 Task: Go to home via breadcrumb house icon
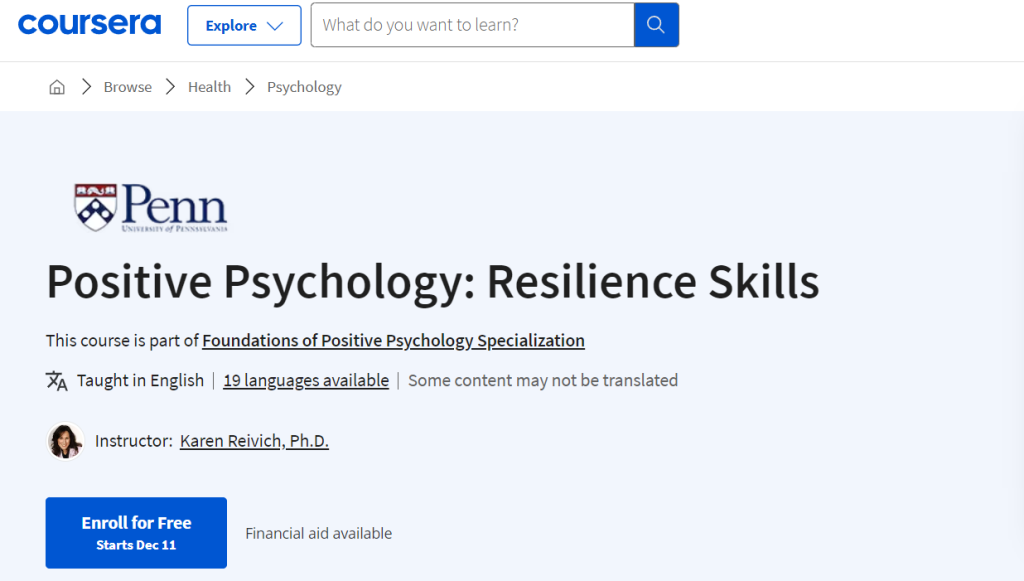[57, 87]
